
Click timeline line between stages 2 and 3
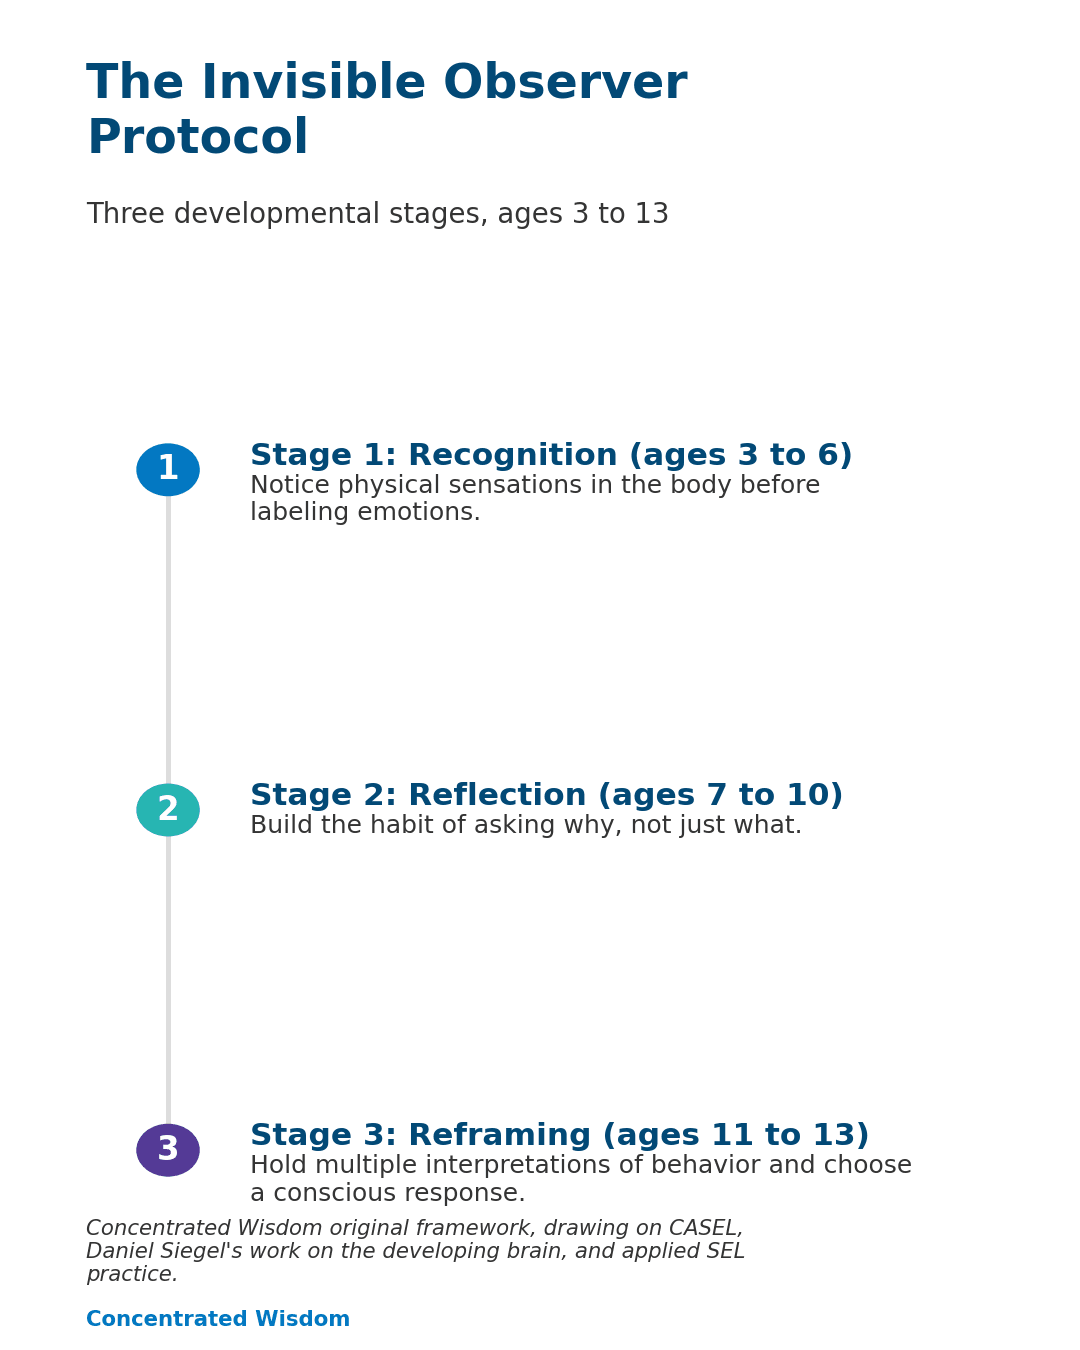click(x=168, y=980)
